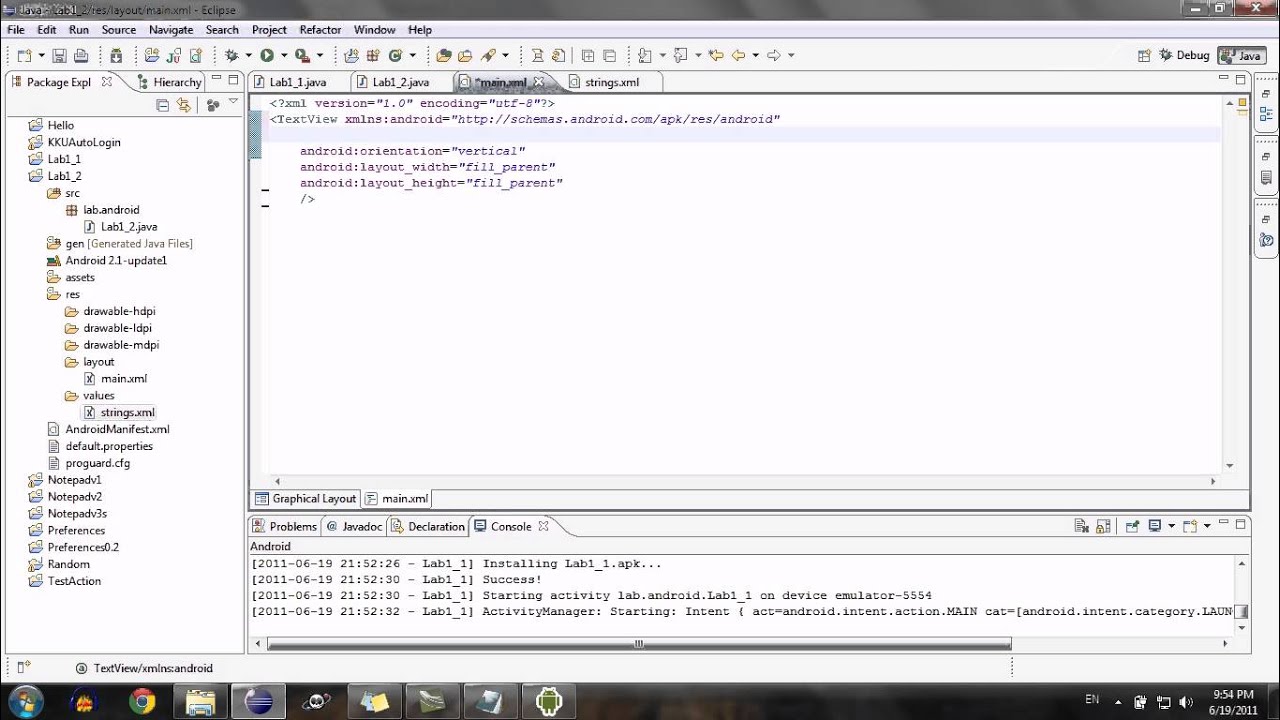1280x720 pixels.
Task: Click the Windows Start button
Action: (25, 701)
